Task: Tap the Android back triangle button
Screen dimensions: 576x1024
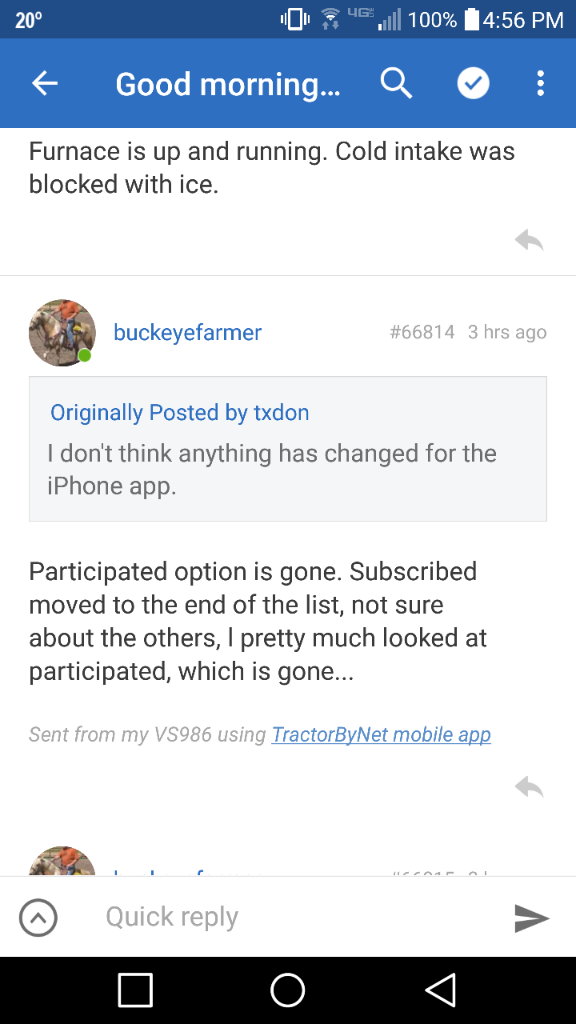Action: coord(440,990)
